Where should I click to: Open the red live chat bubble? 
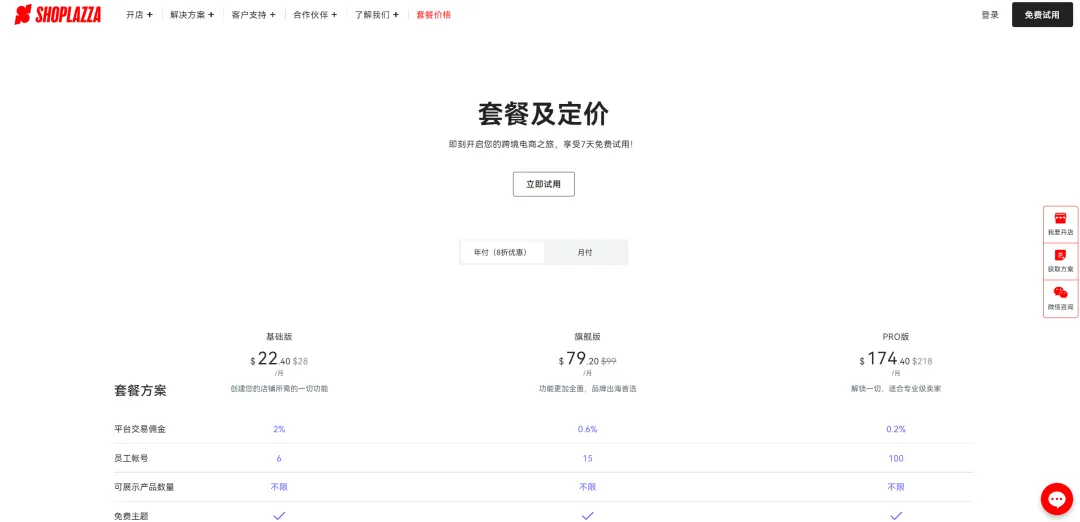pyautogui.click(x=1056, y=498)
